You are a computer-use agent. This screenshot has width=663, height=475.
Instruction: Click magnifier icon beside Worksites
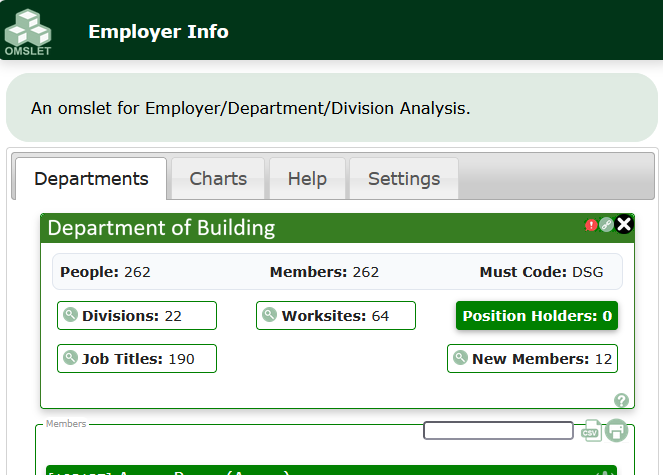(x=270, y=315)
